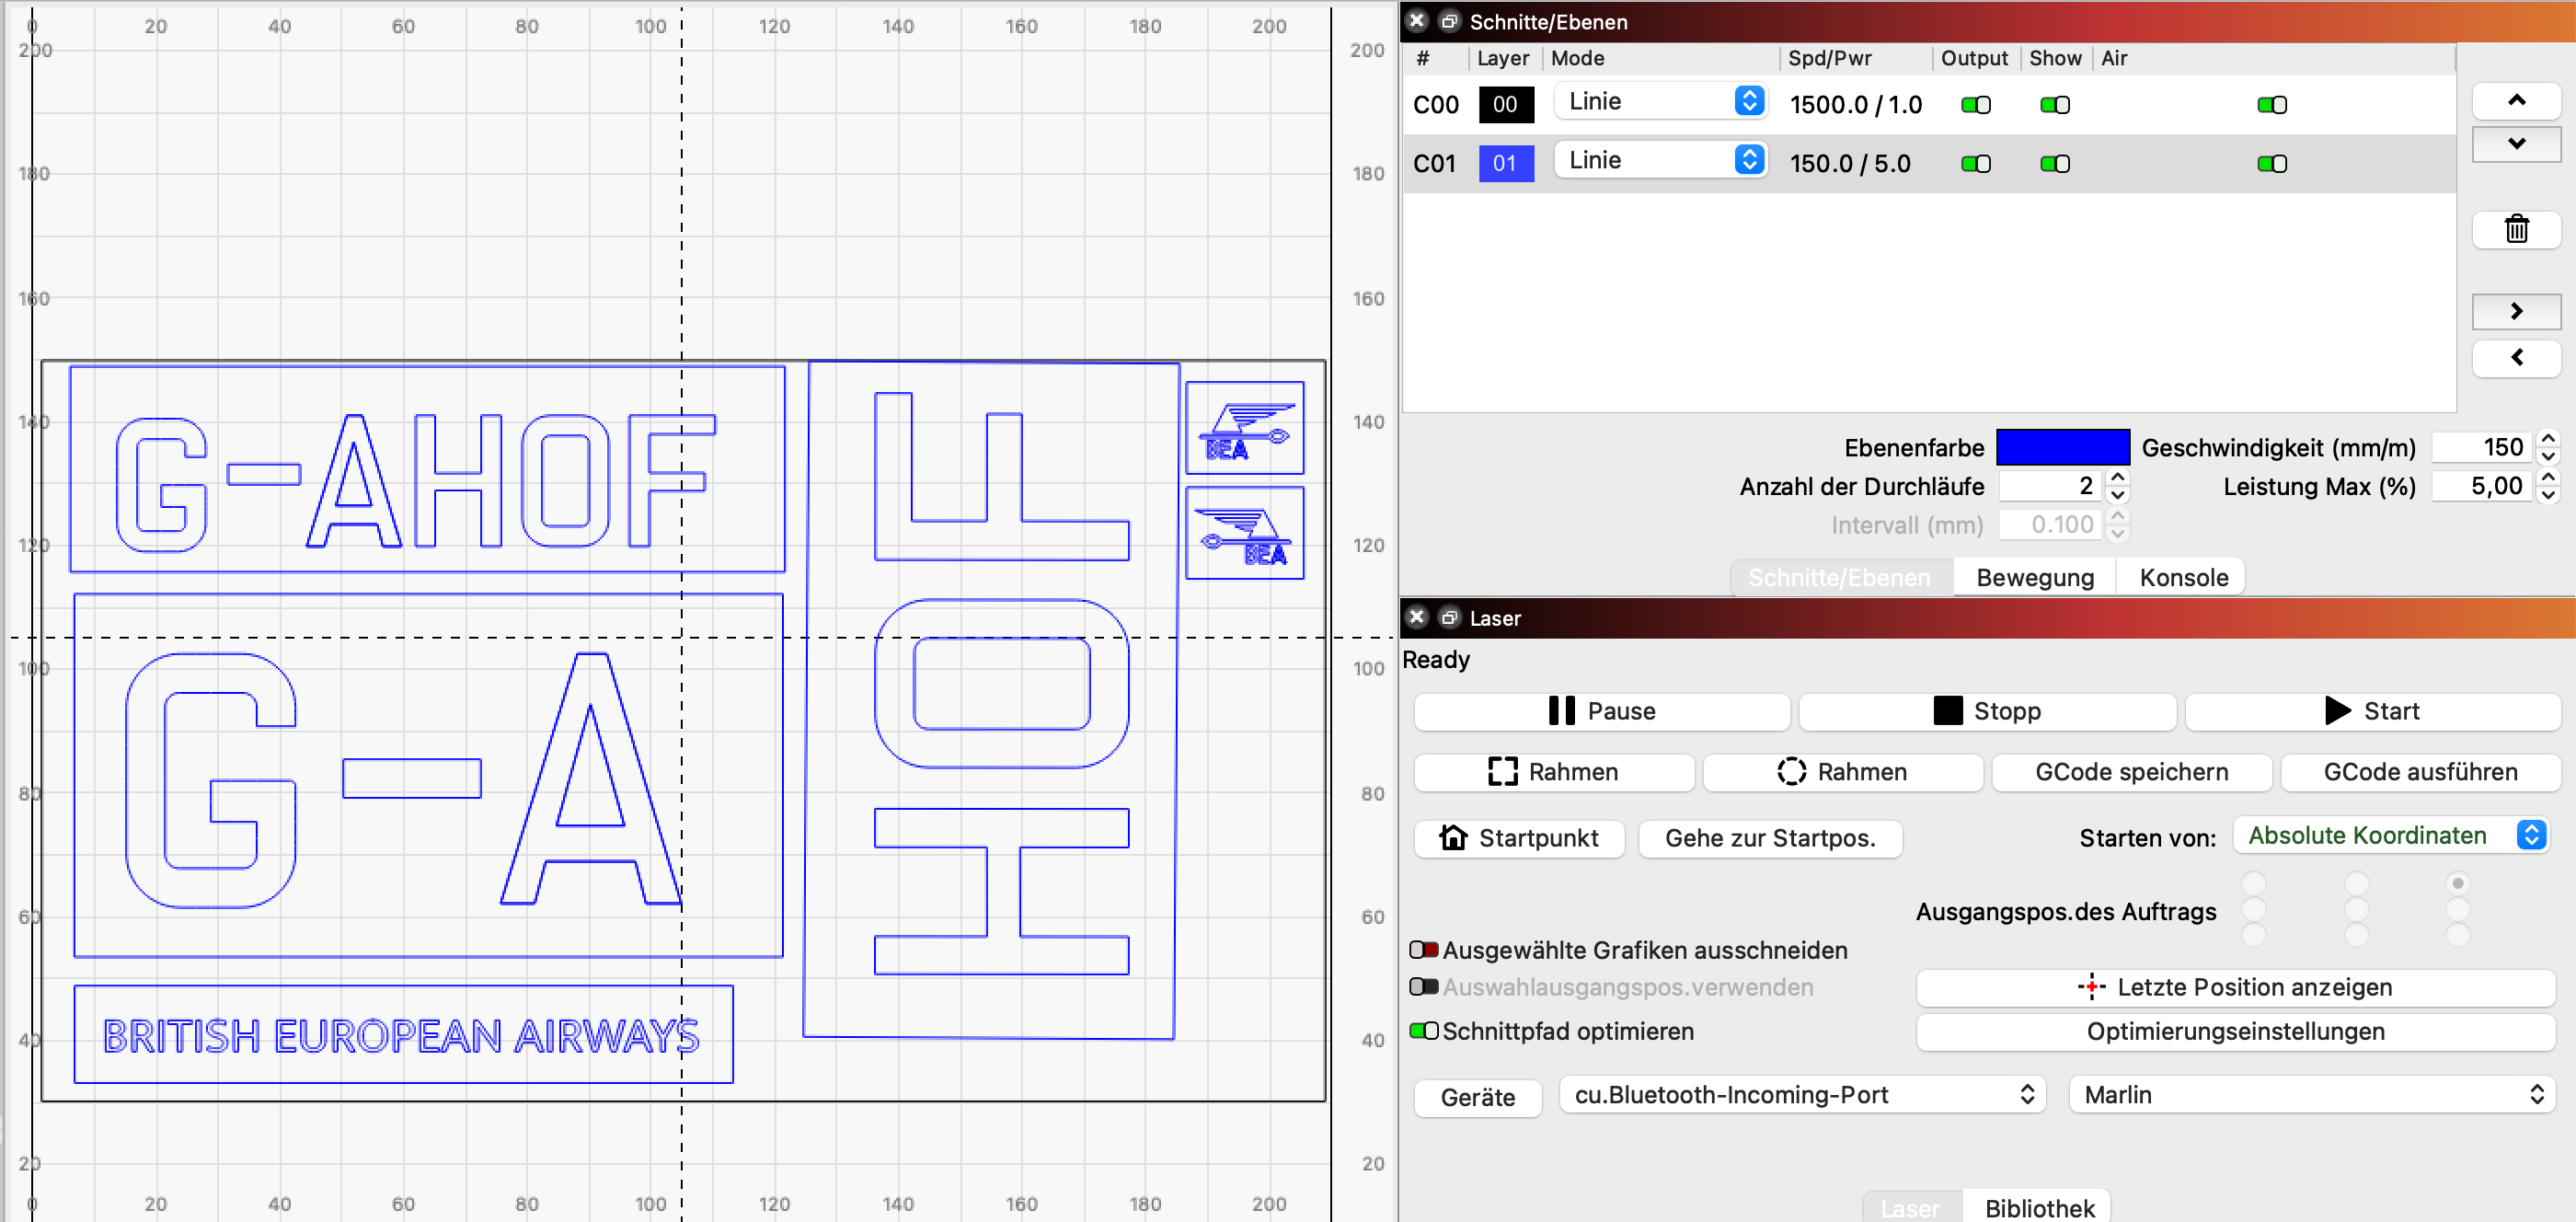Click the Pause button
The image size is (2576, 1222).
(1602, 711)
